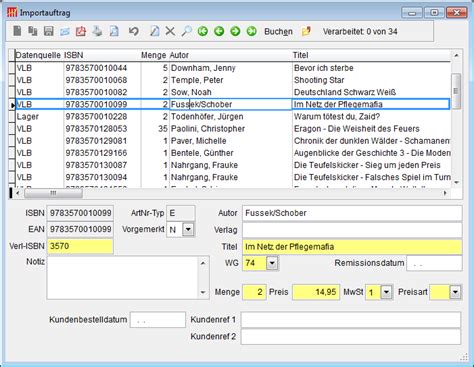
Task: Click the Notiz text area
Action: (123, 278)
